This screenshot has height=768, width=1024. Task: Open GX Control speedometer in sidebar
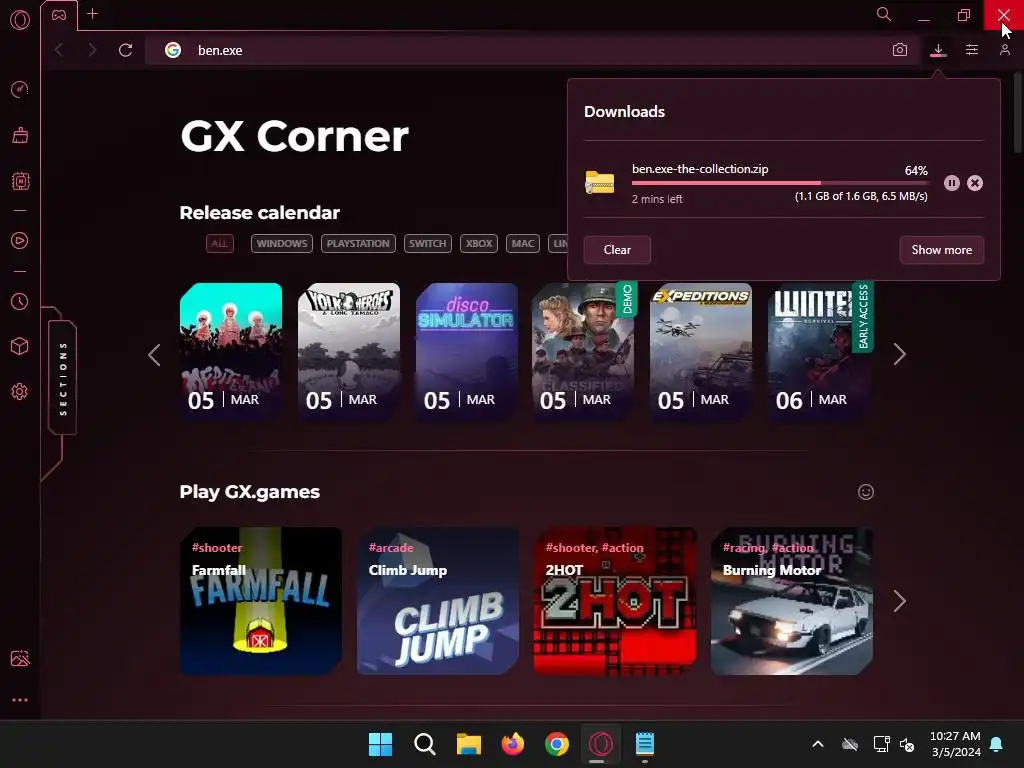click(x=20, y=89)
